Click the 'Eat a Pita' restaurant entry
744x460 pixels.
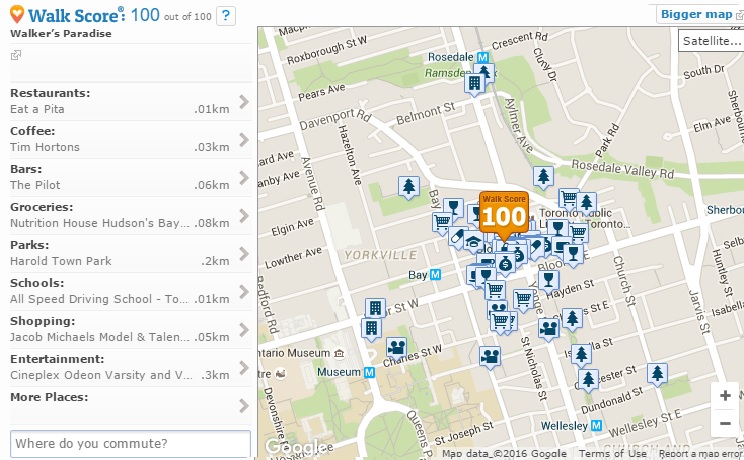[x=37, y=109]
